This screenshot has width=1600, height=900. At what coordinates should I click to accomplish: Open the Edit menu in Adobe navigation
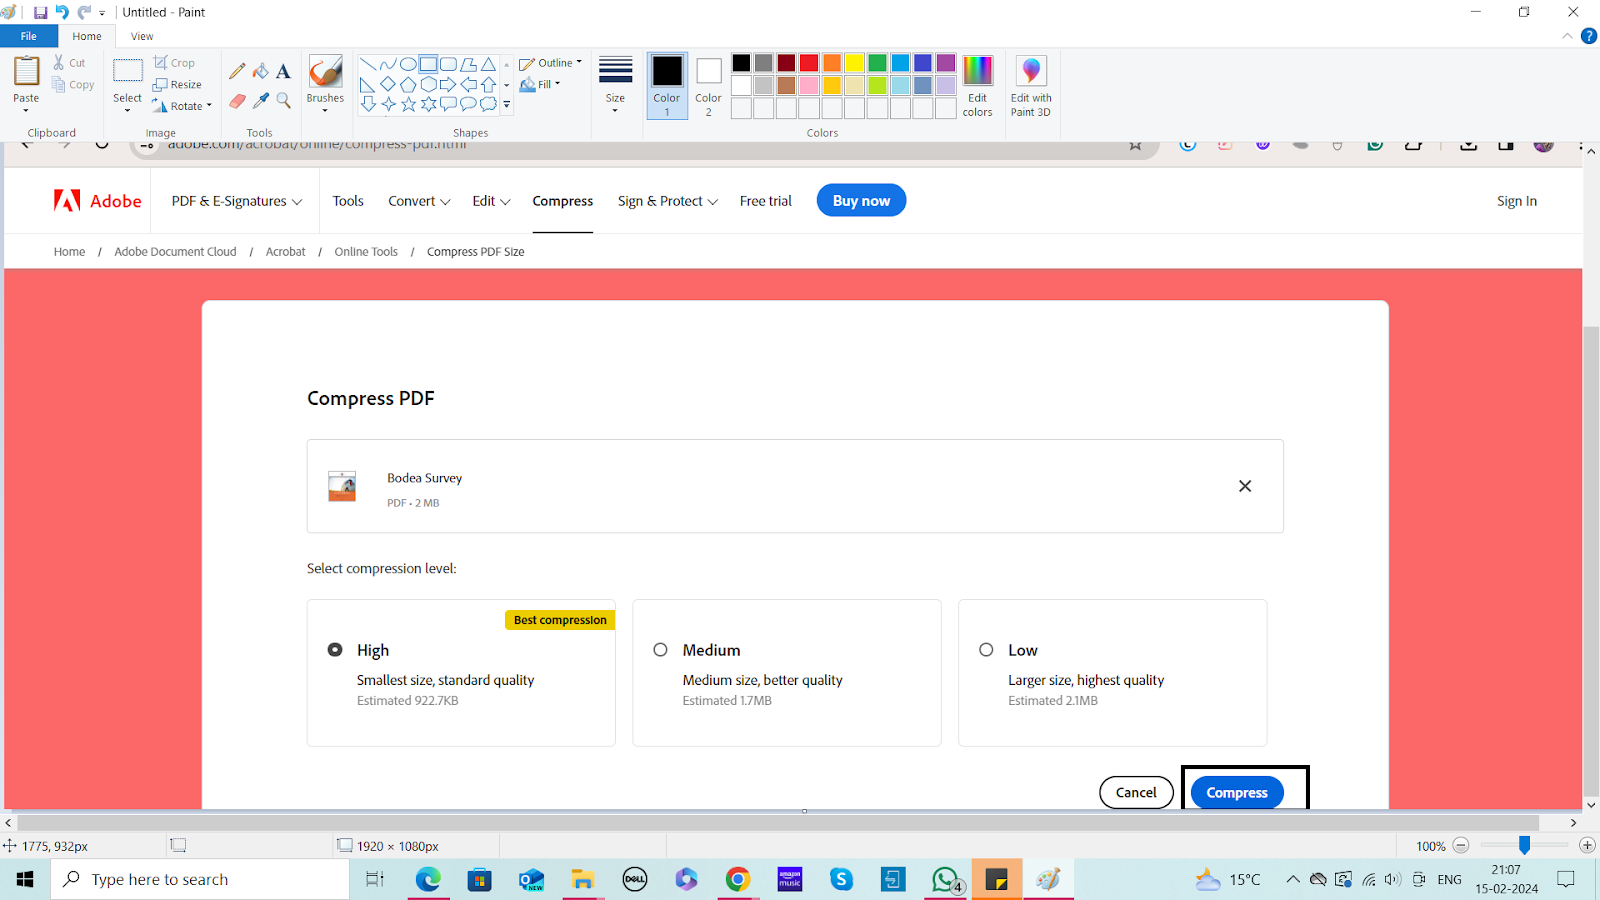(x=491, y=201)
